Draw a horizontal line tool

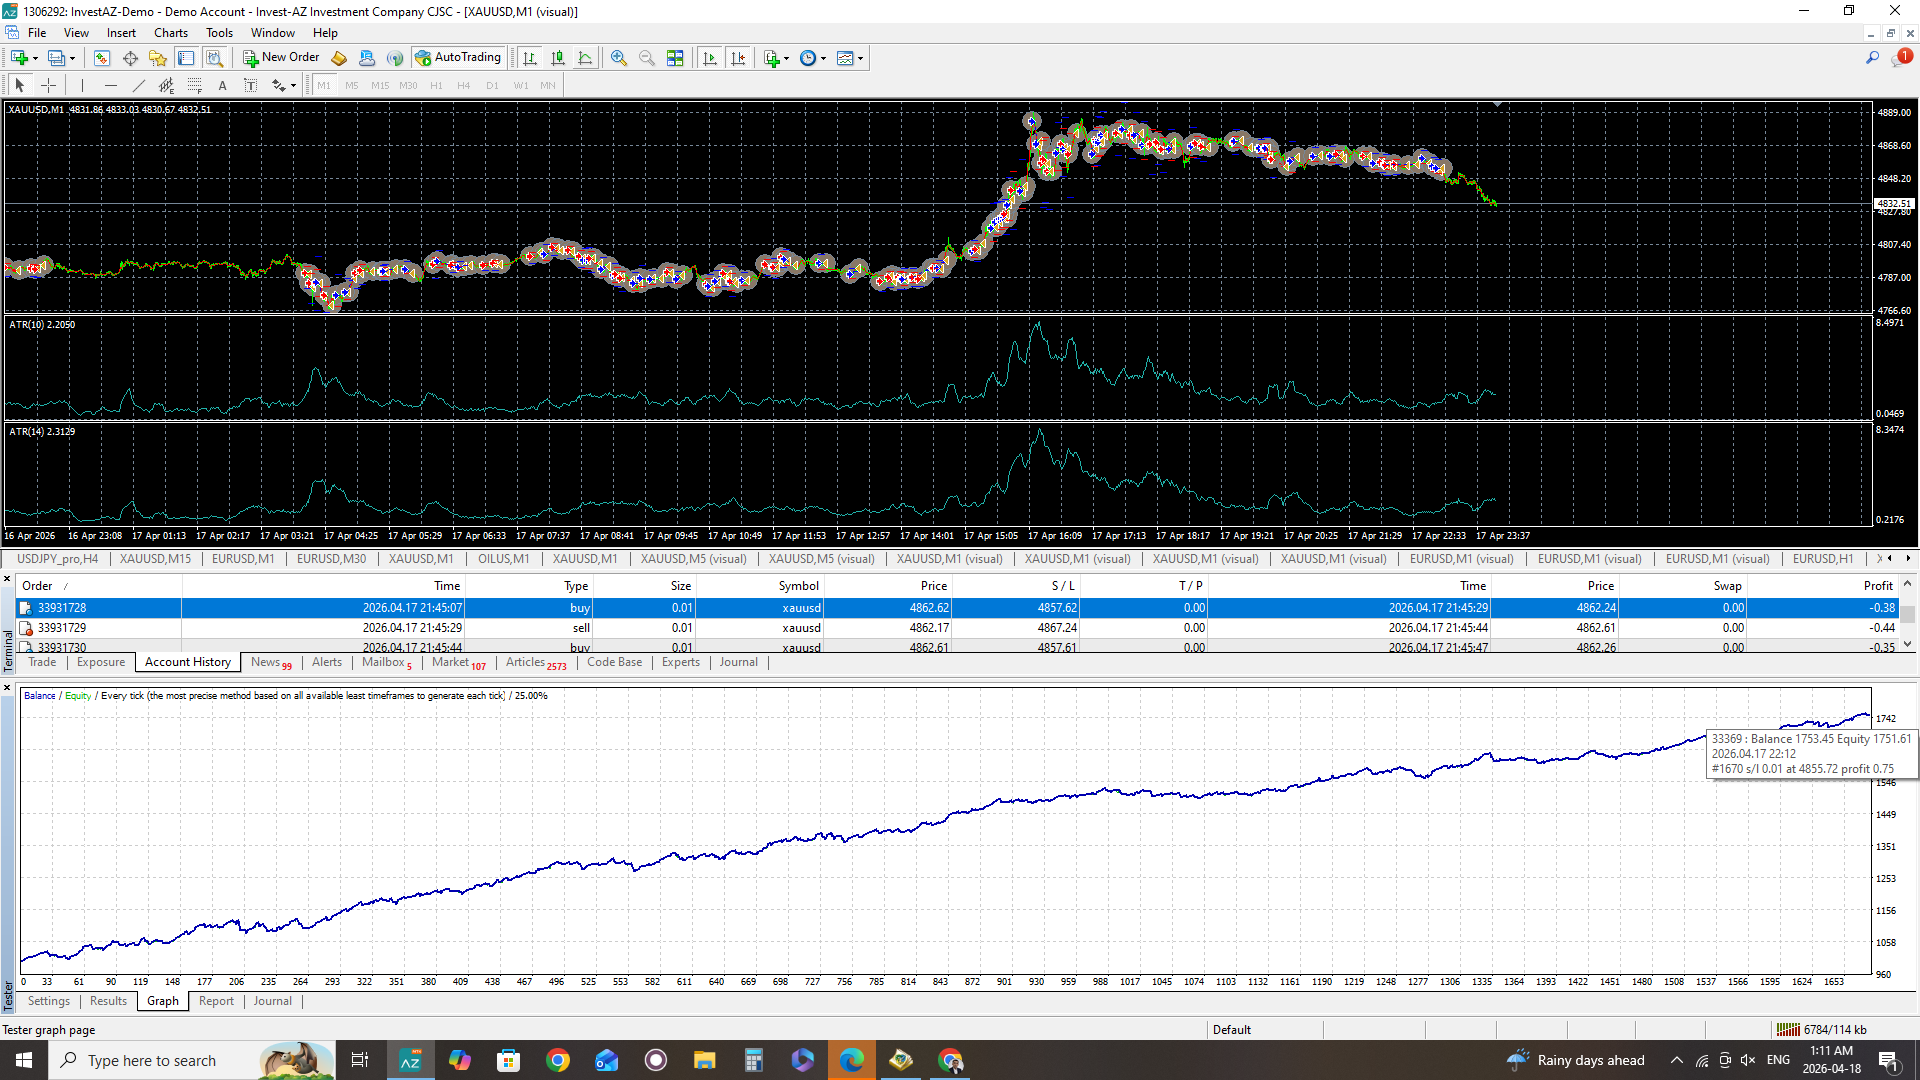pyautogui.click(x=111, y=86)
